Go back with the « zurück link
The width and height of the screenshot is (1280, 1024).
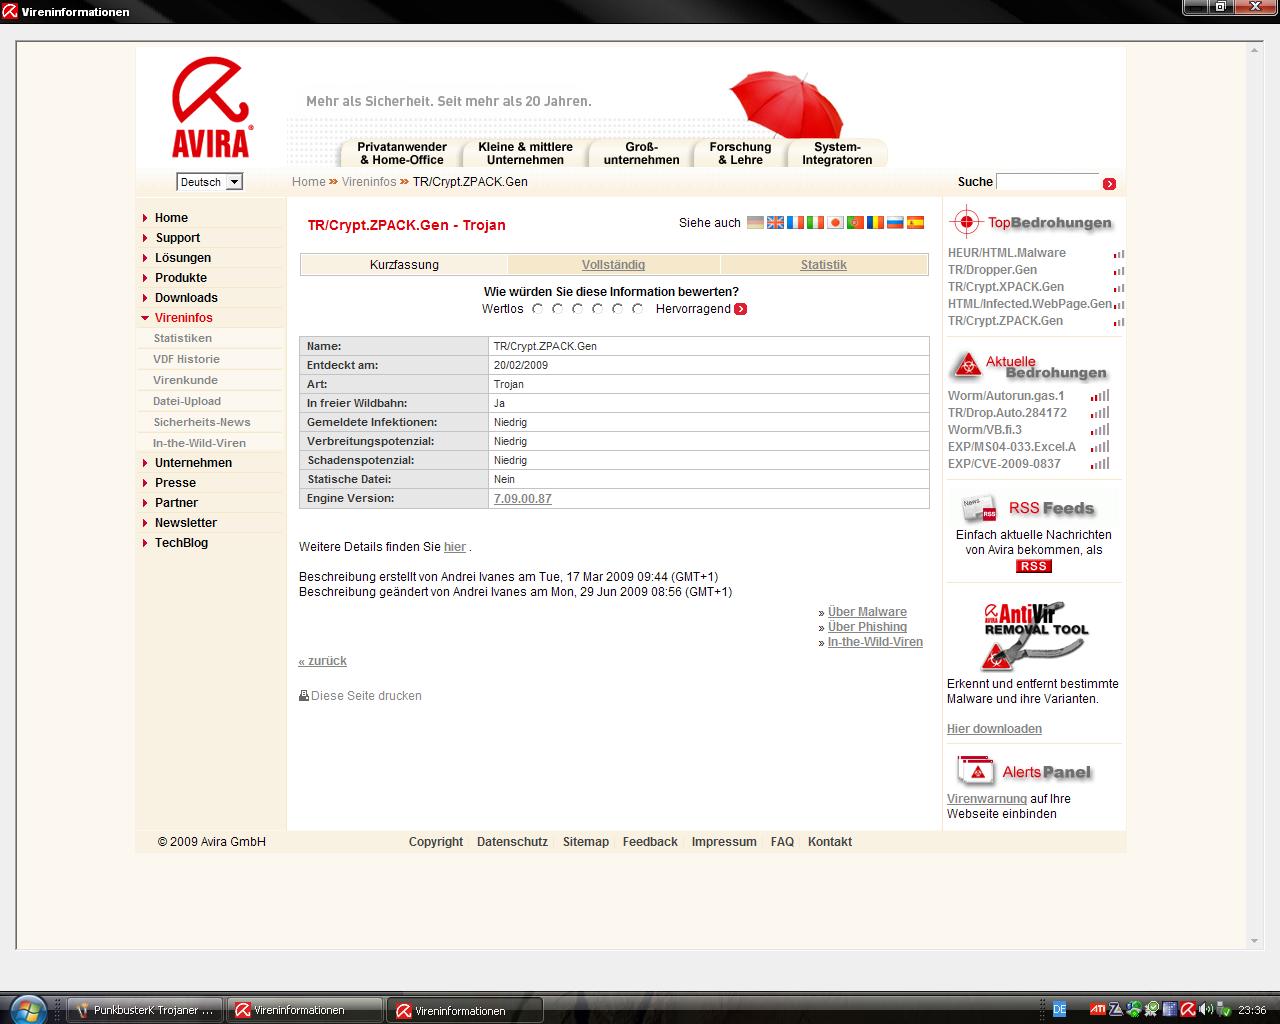coord(322,661)
